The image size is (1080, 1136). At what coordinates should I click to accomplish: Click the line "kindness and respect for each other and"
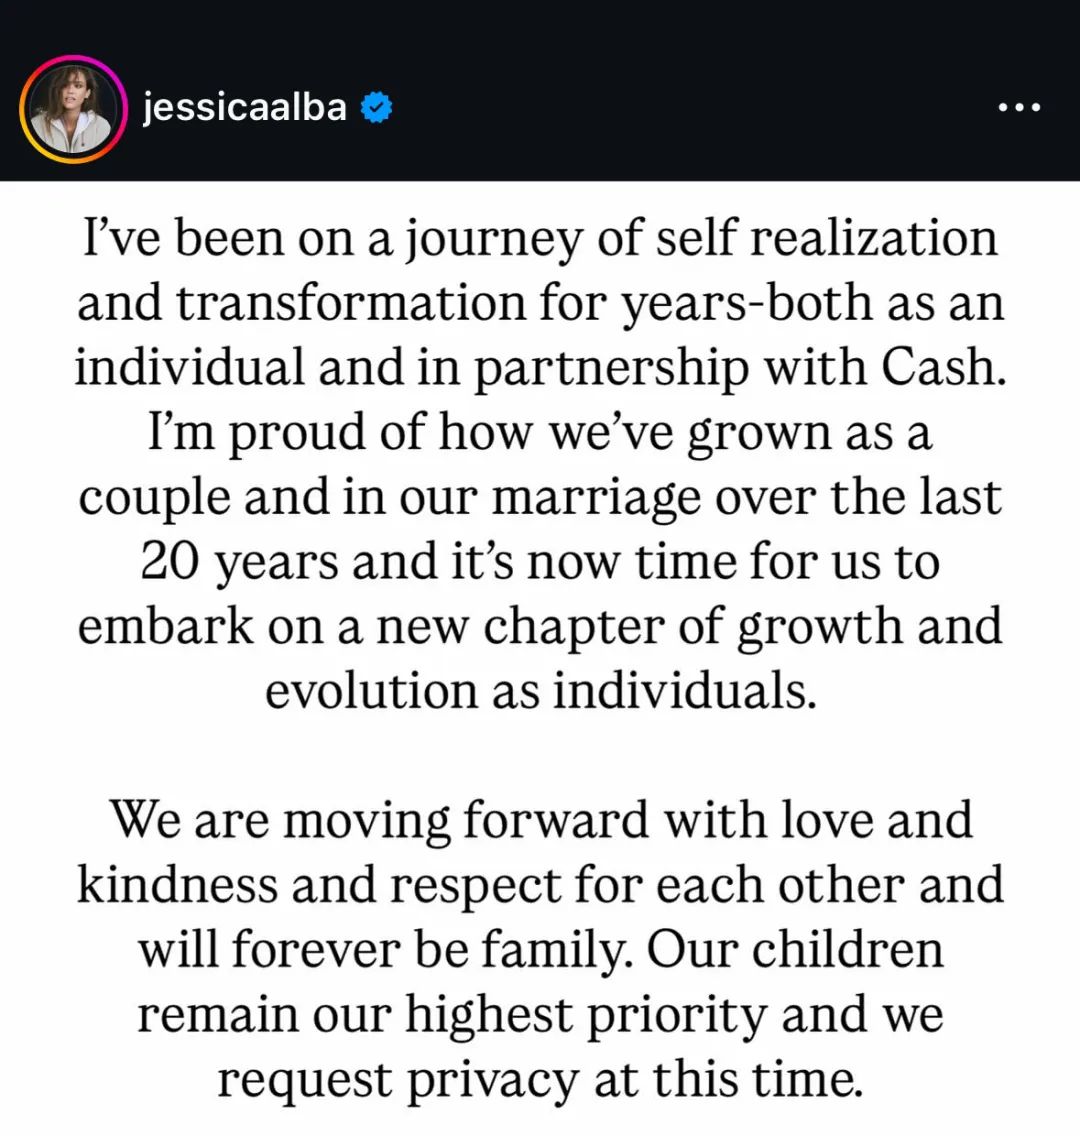pyautogui.click(x=540, y=885)
